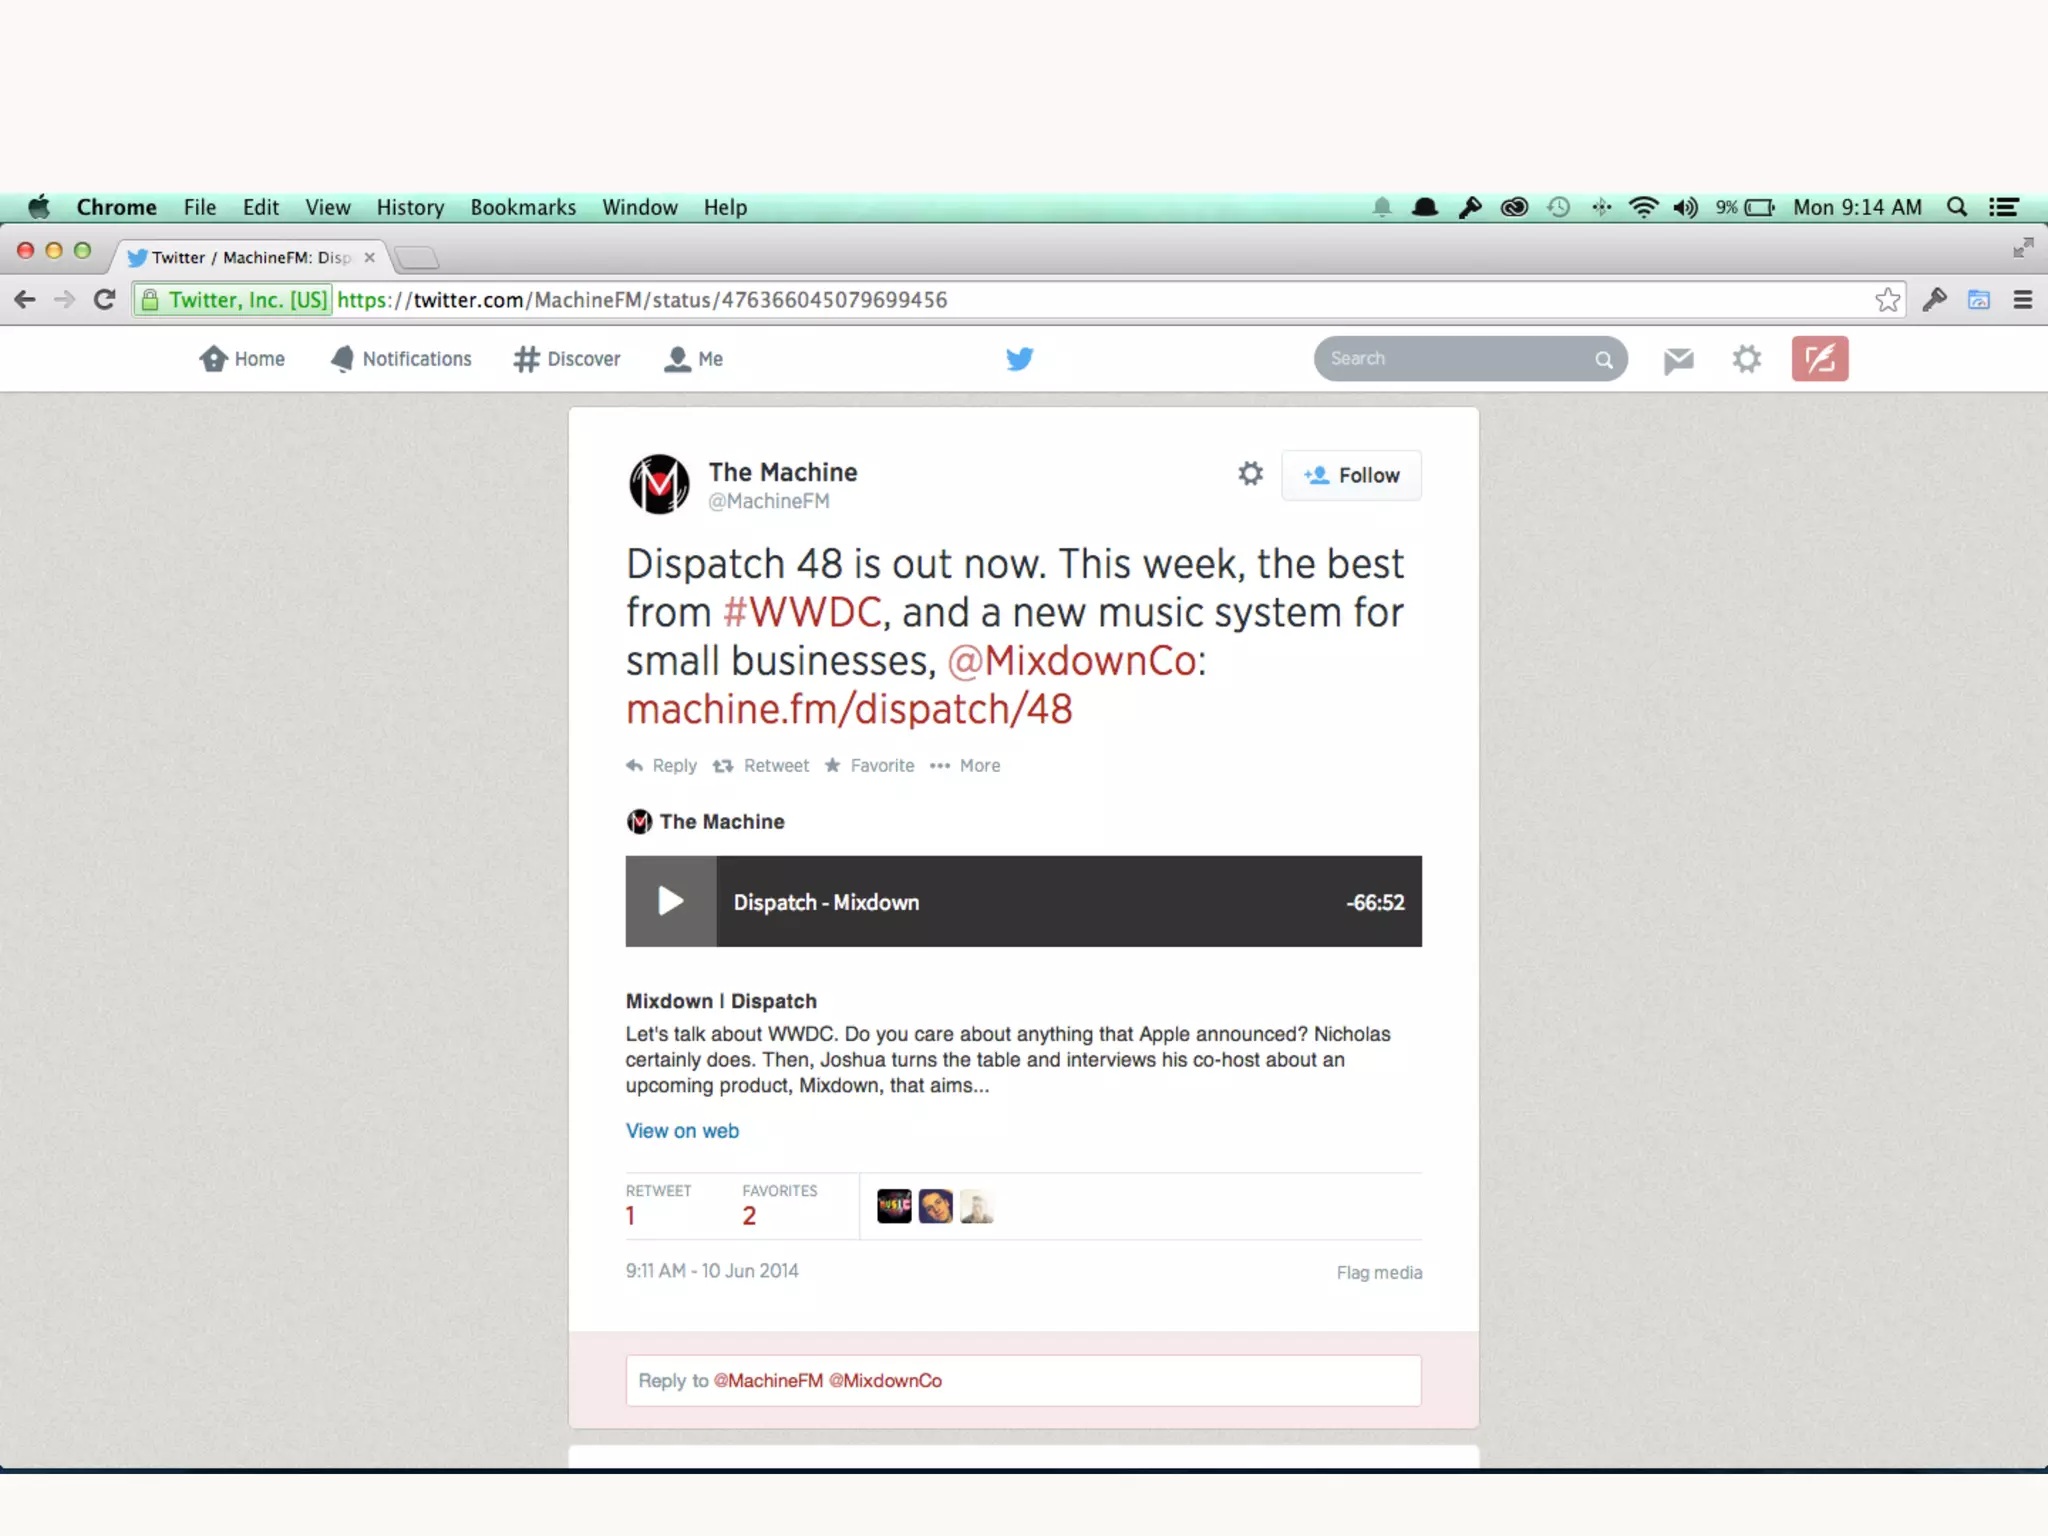Open Chrome hamburger menu
Screen dimensions: 2048x1536
click(x=2022, y=300)
